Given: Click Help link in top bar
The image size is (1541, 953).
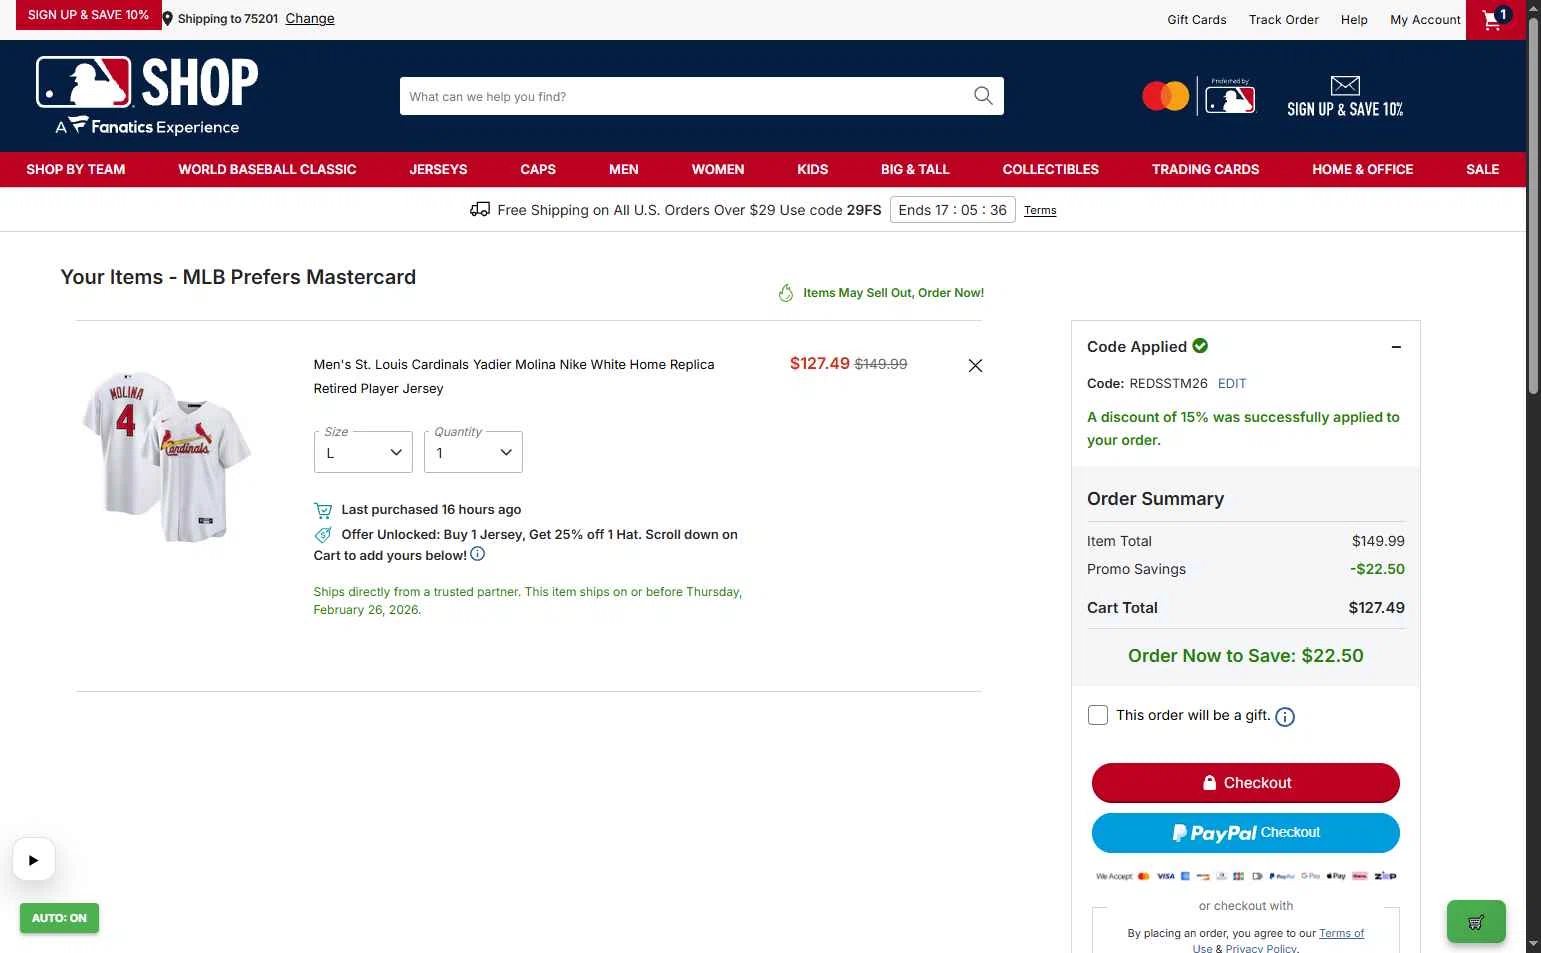Looking at the screenshot, I should (x=1354, y=20).
